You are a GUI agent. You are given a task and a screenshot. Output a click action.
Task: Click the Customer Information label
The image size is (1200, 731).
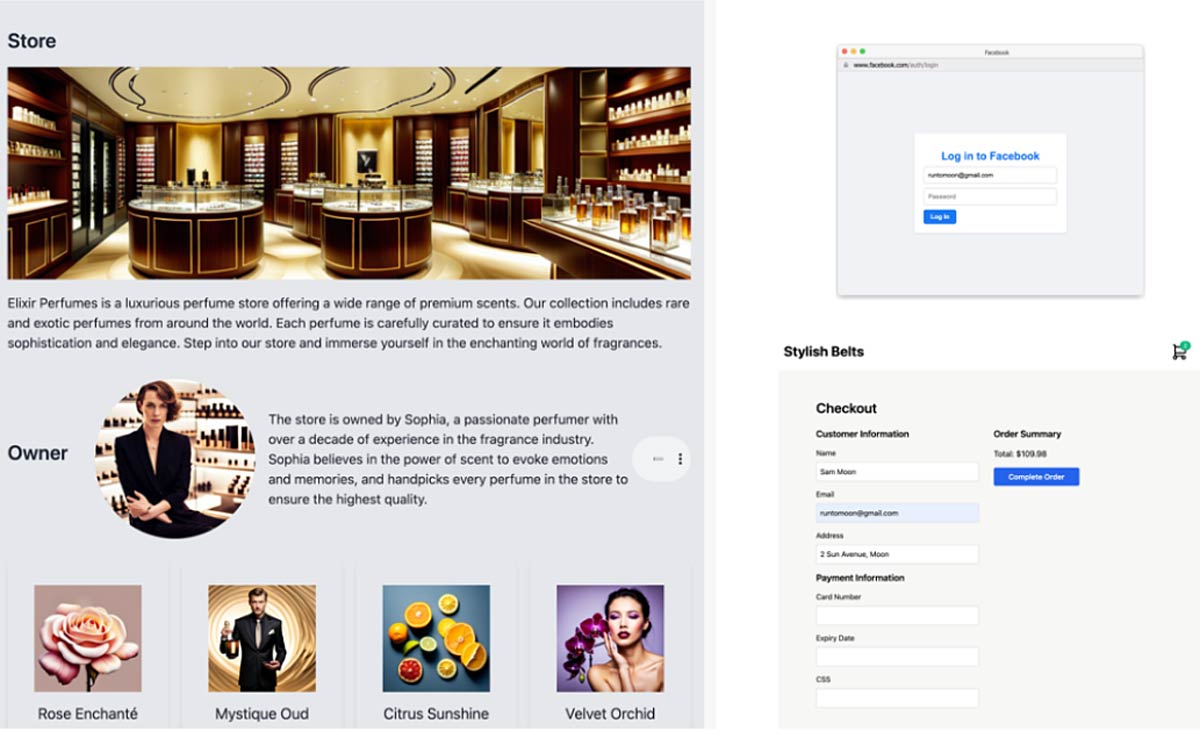pos(862,434)
